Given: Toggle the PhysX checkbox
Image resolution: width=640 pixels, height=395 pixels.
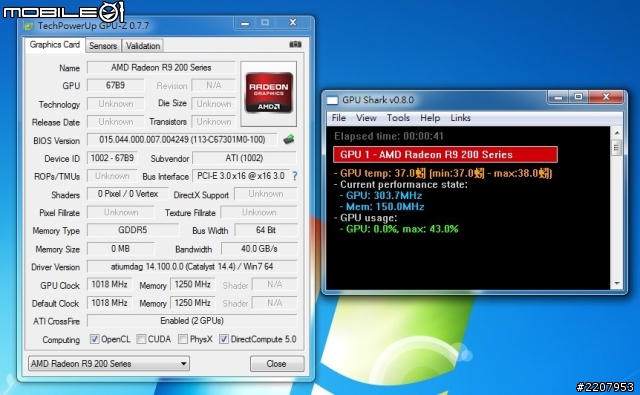Looking at the screenshot, I should pos(183,339).
